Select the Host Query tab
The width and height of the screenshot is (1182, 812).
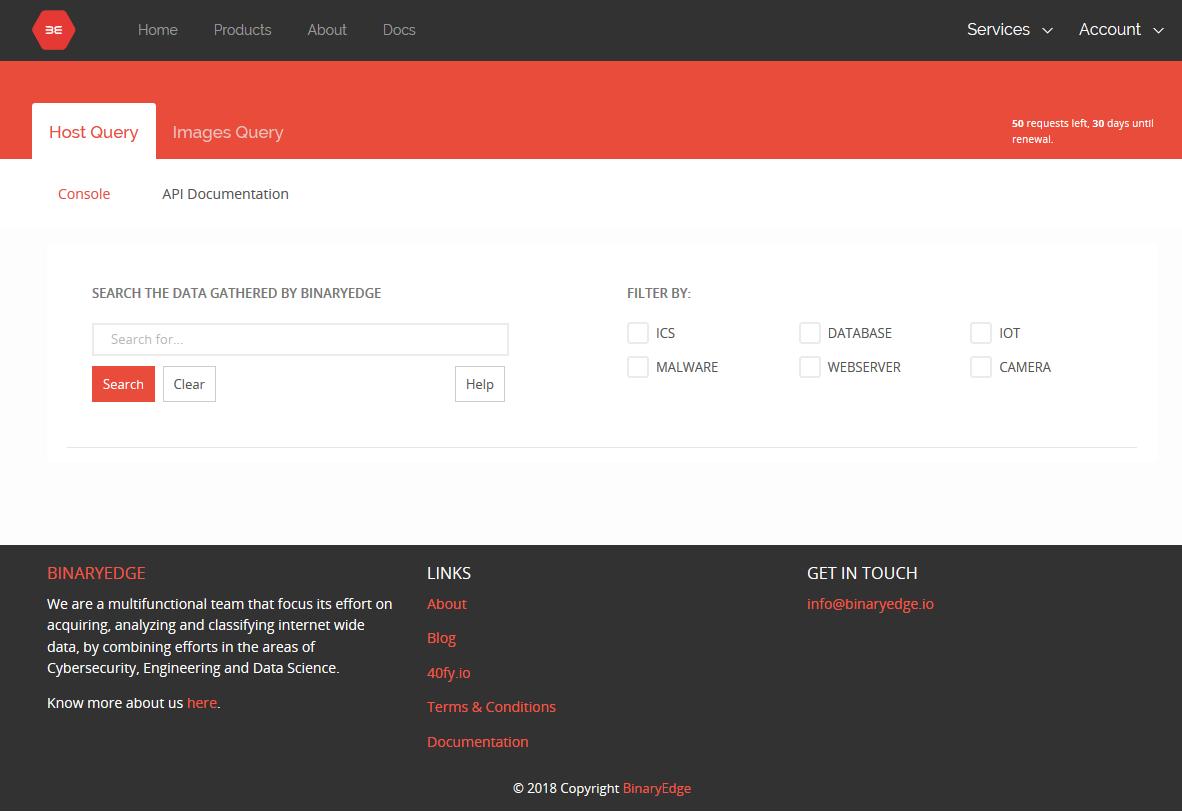coord(93,132)
